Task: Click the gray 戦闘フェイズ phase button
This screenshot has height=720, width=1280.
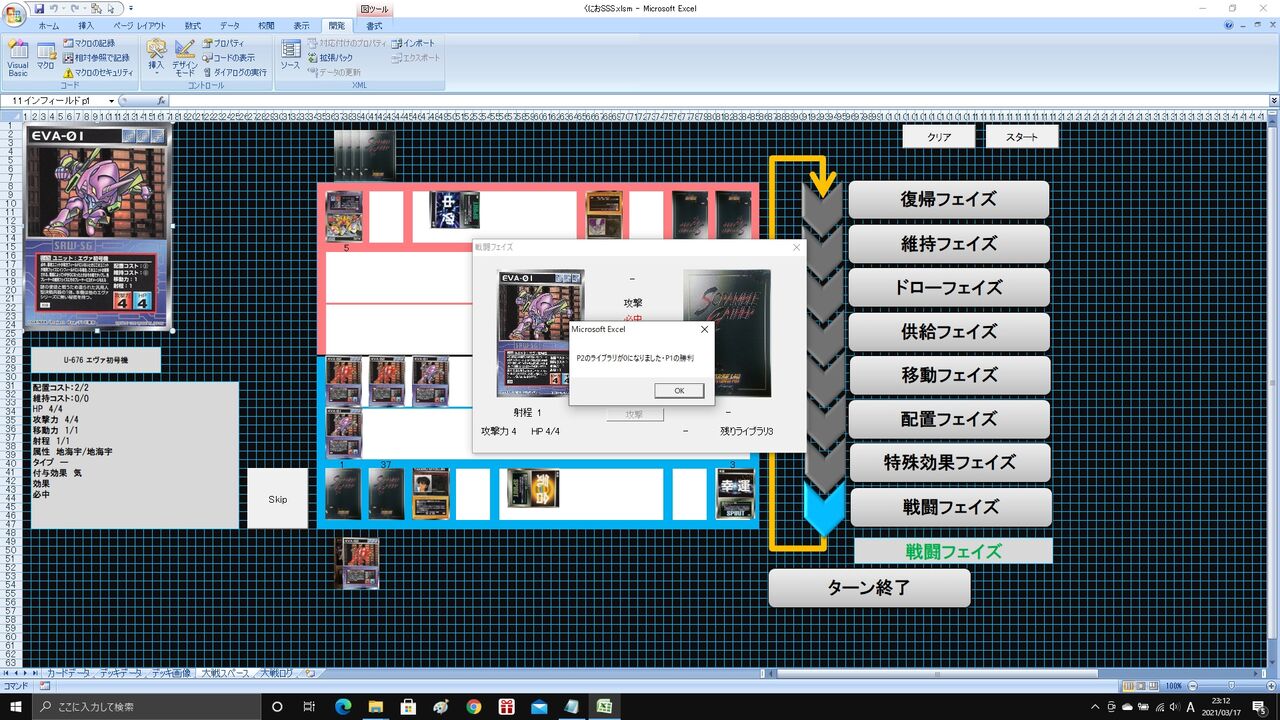Action: [x=949, y=507]
